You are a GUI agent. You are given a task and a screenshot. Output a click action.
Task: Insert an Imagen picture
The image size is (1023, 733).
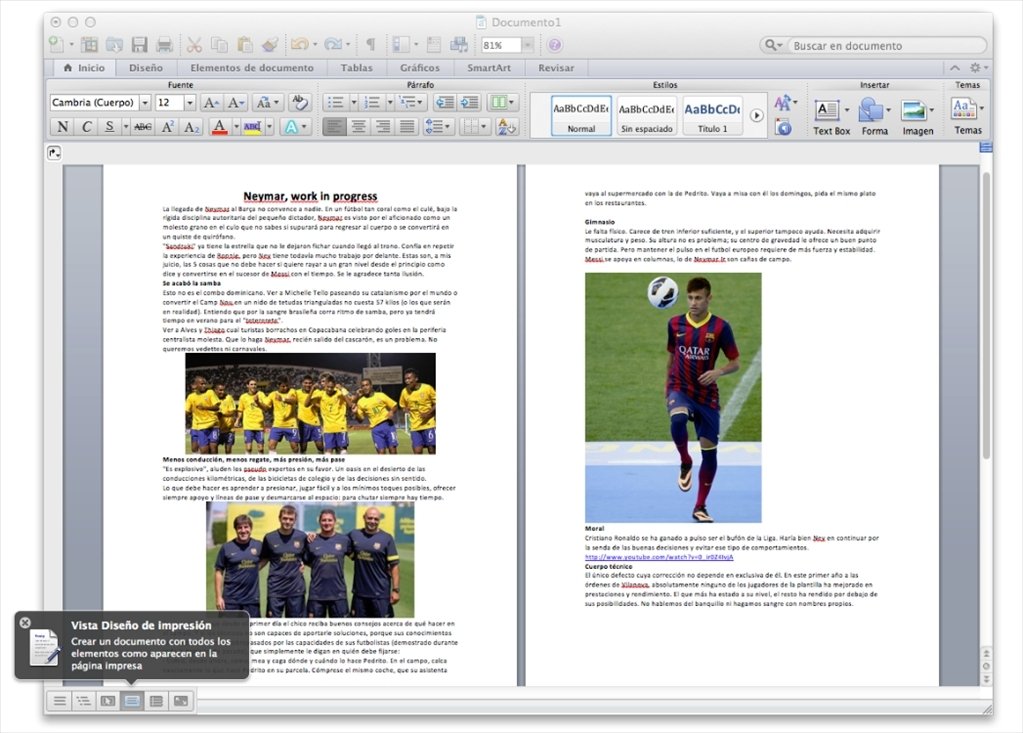tap(917, 117)
